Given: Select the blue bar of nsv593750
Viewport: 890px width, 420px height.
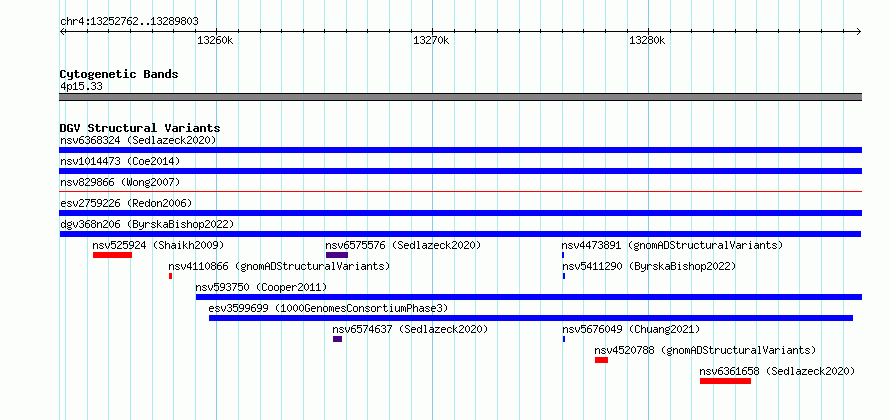Looking at the screenshot, I should pos(528,297).
